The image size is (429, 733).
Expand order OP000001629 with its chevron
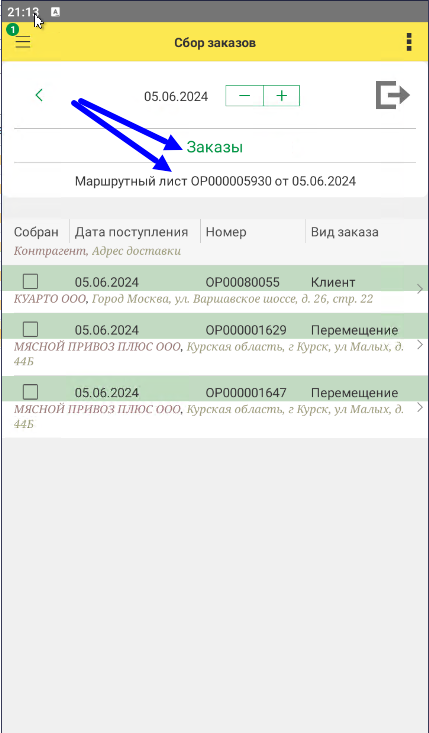coord(419,345)
